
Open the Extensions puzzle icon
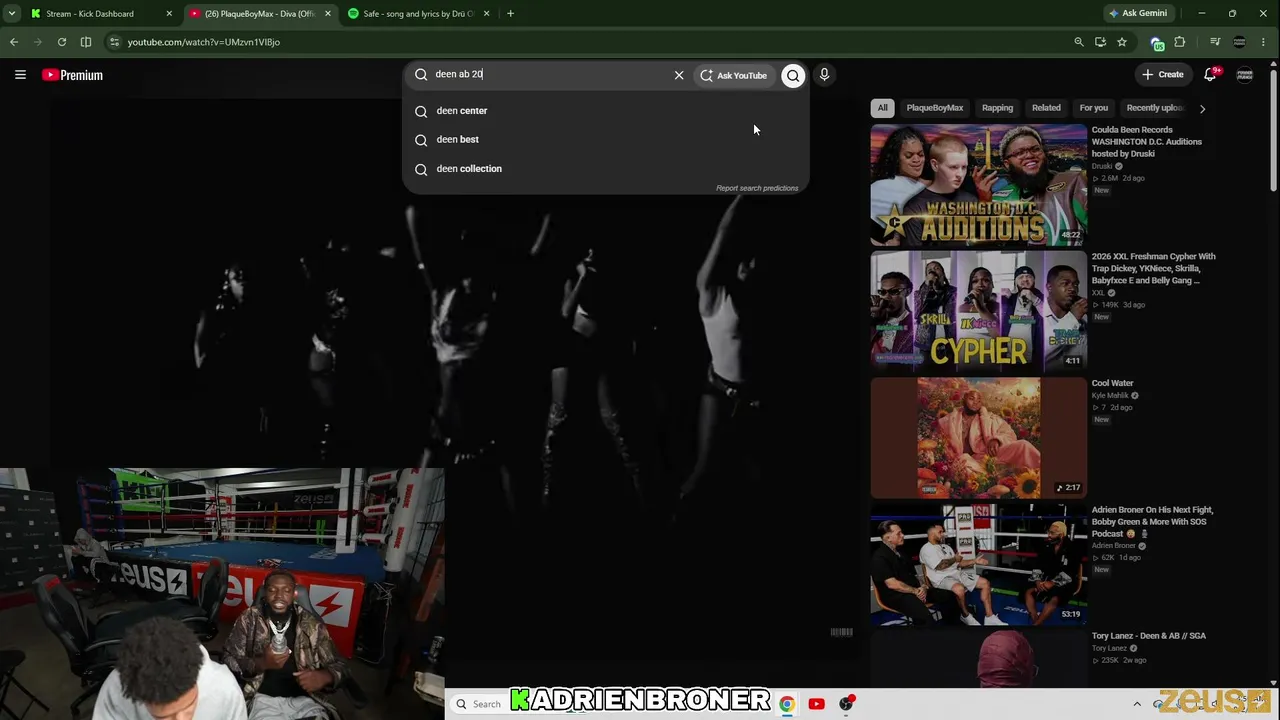pos(1180,42)
